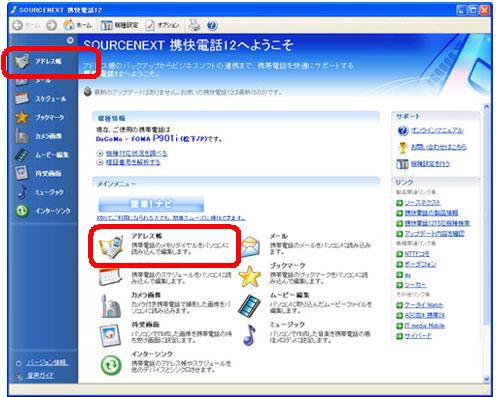Click the vertical scrollbar thumb of the content area
The height and width of the screenshot is (397, 500).
[486, 217]
